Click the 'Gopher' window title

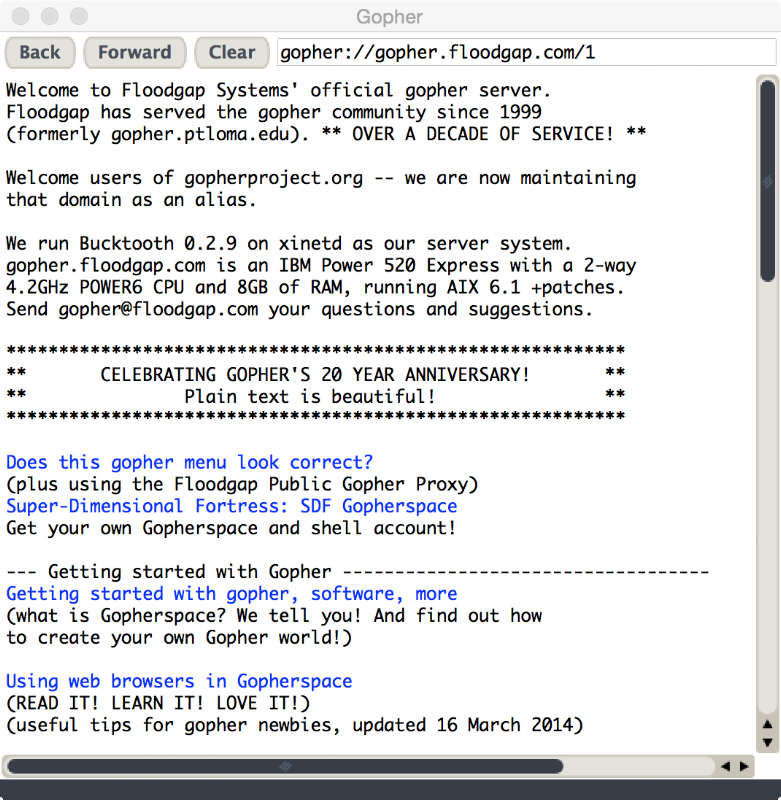click(390, 17)
